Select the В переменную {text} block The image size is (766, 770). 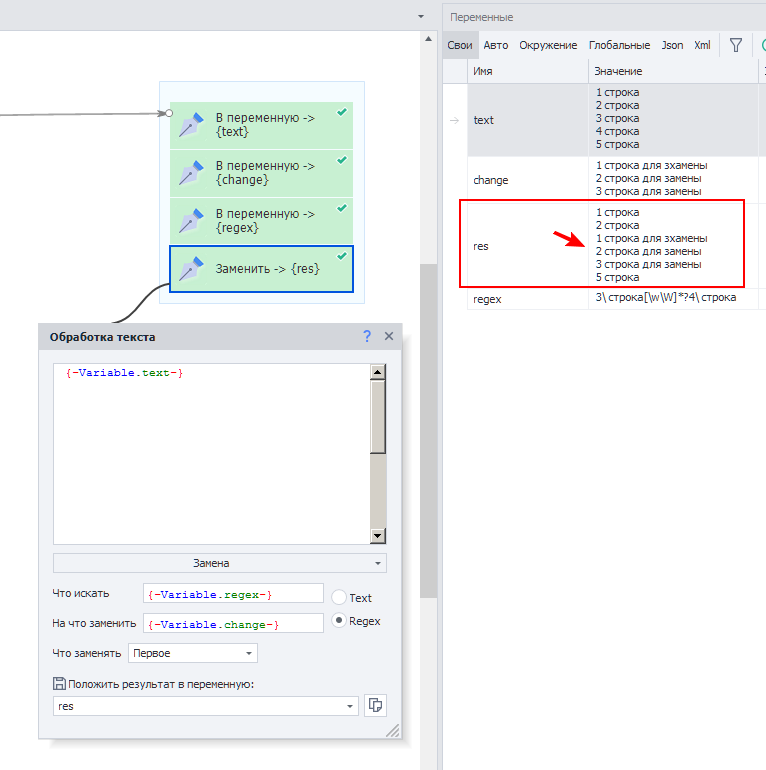tap(261, 125)
